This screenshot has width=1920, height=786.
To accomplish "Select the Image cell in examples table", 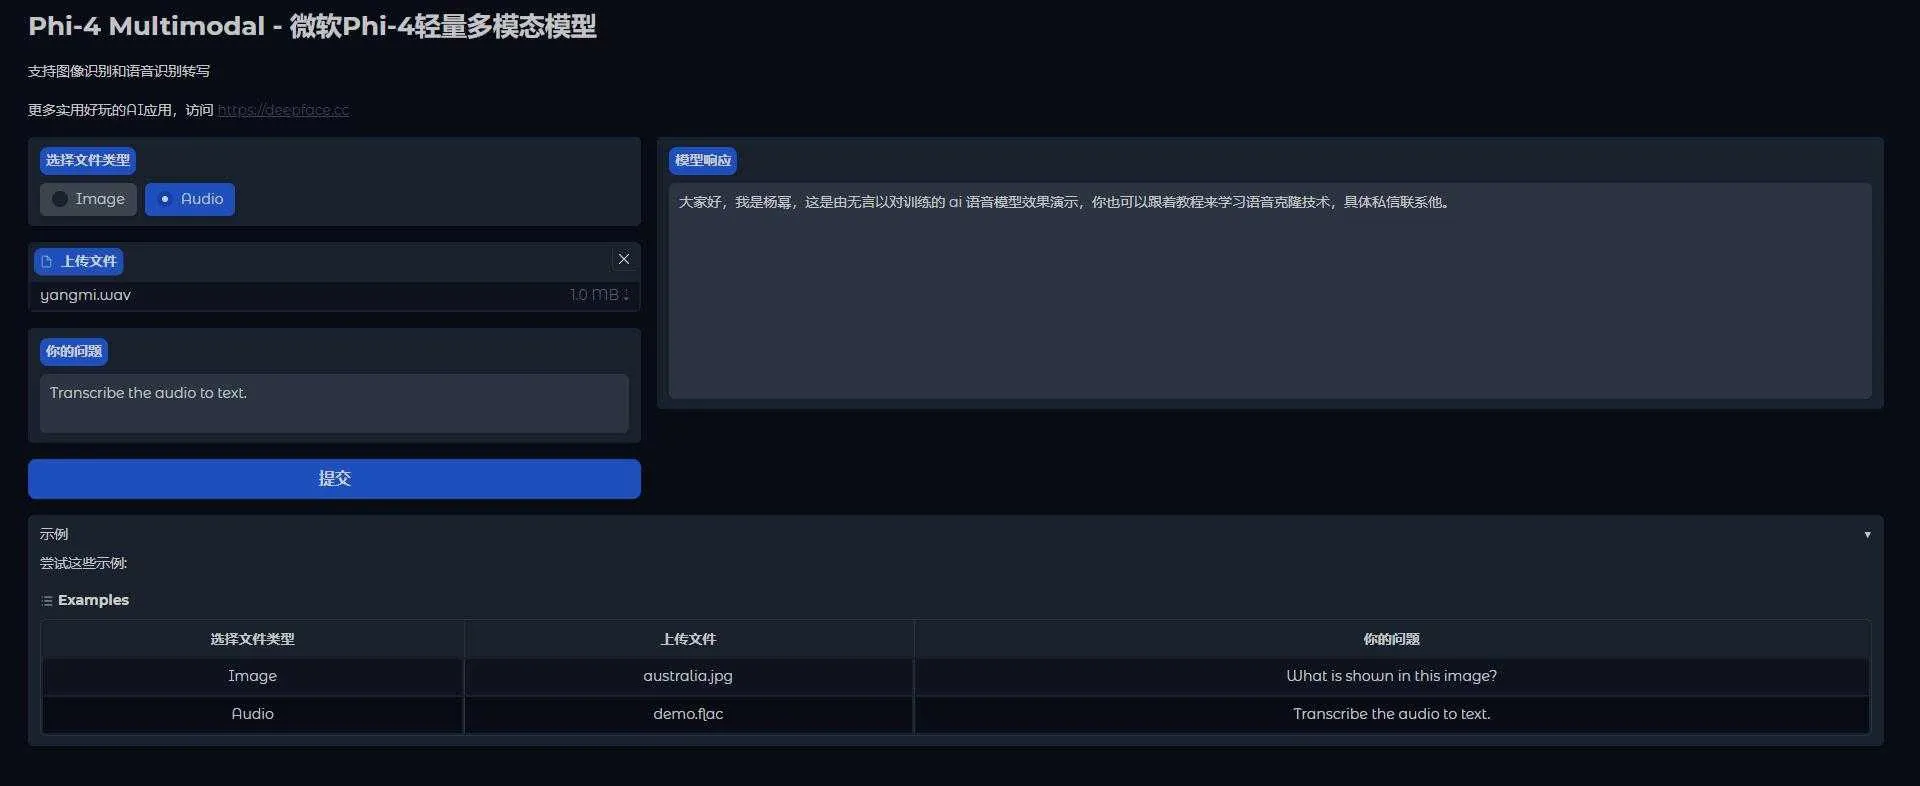I will 252,676.
